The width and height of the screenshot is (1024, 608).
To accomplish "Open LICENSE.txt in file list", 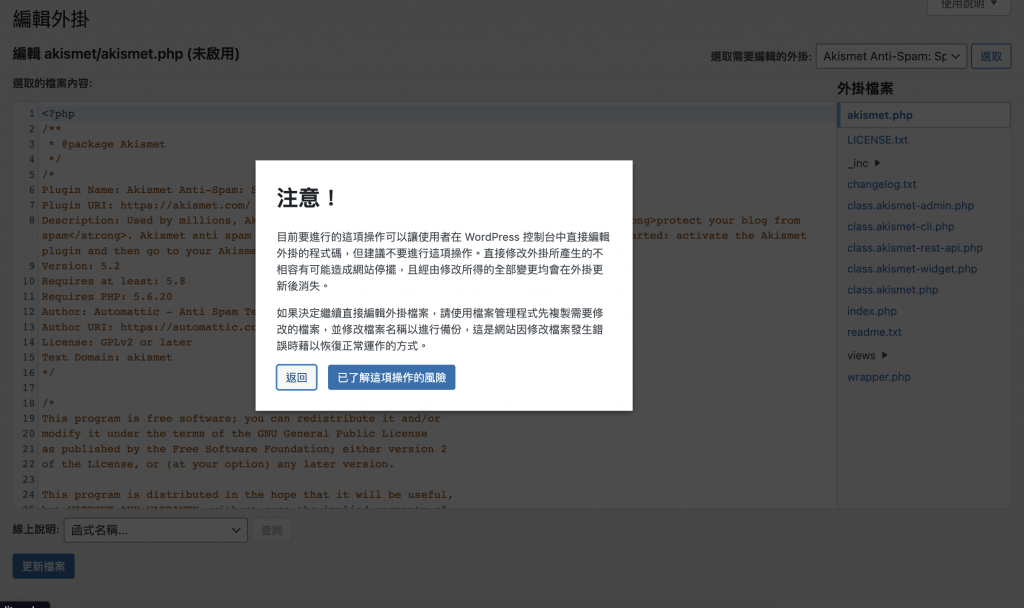I will [877, 140].
